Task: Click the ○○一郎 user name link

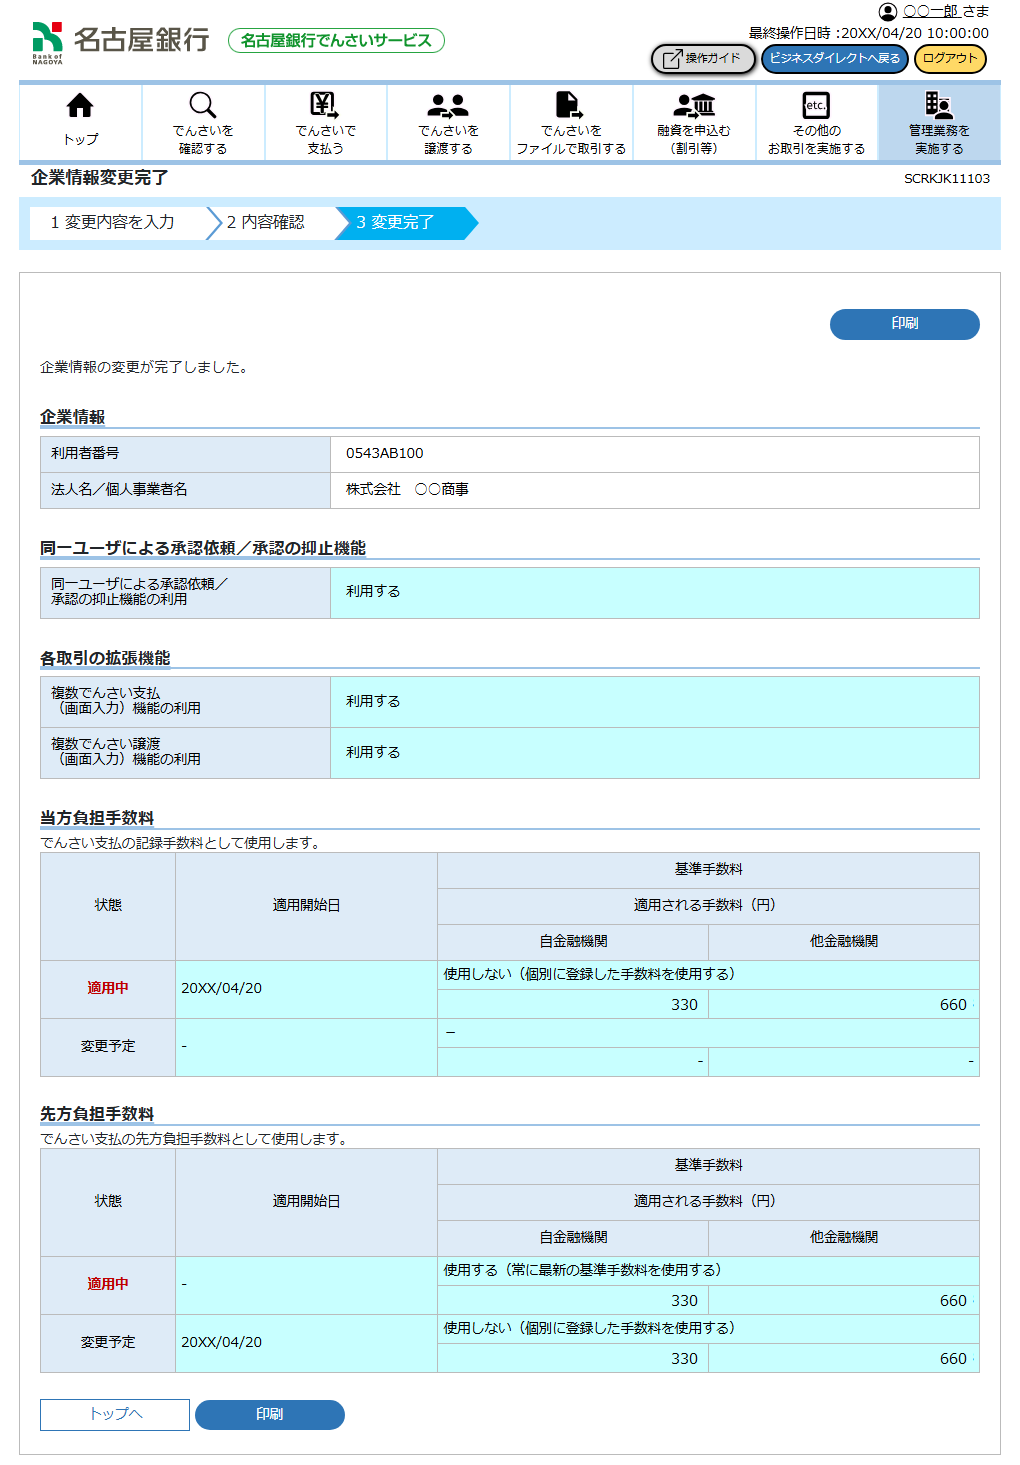Action: click(931, 11)
